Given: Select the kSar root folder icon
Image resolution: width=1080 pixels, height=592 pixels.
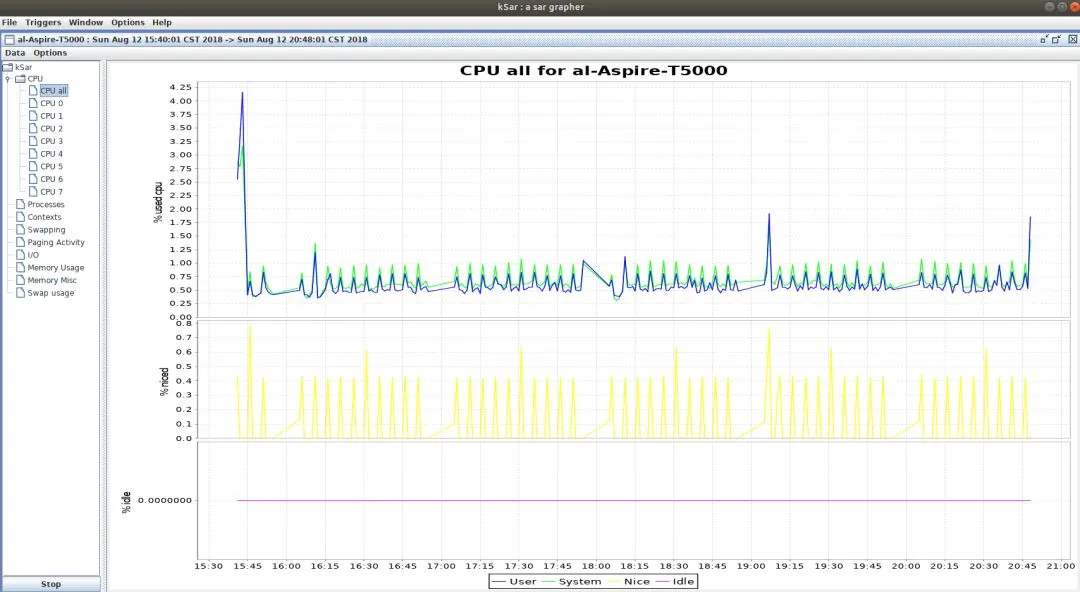Looking at the screenshot, I should (x=8, y=67).
